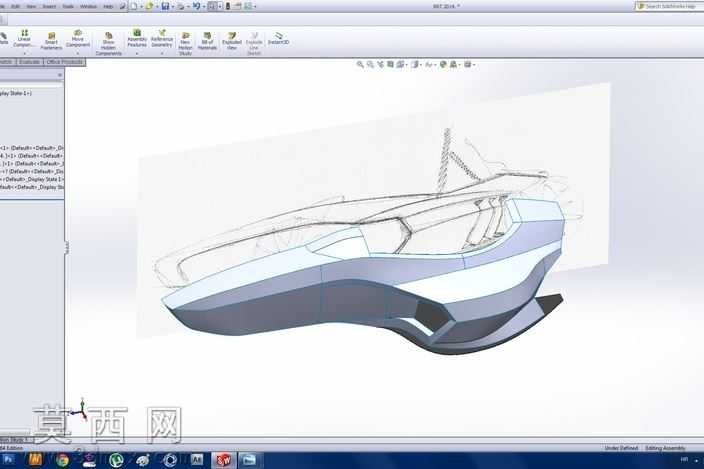Click the Display Style icon
Image resolution: width=704 pixels, height=469 pixels.
415,65
